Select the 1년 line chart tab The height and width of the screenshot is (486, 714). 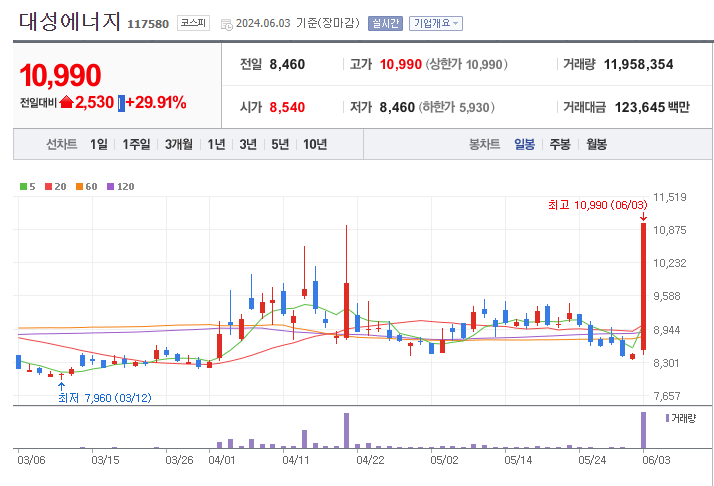click(216, 144)
